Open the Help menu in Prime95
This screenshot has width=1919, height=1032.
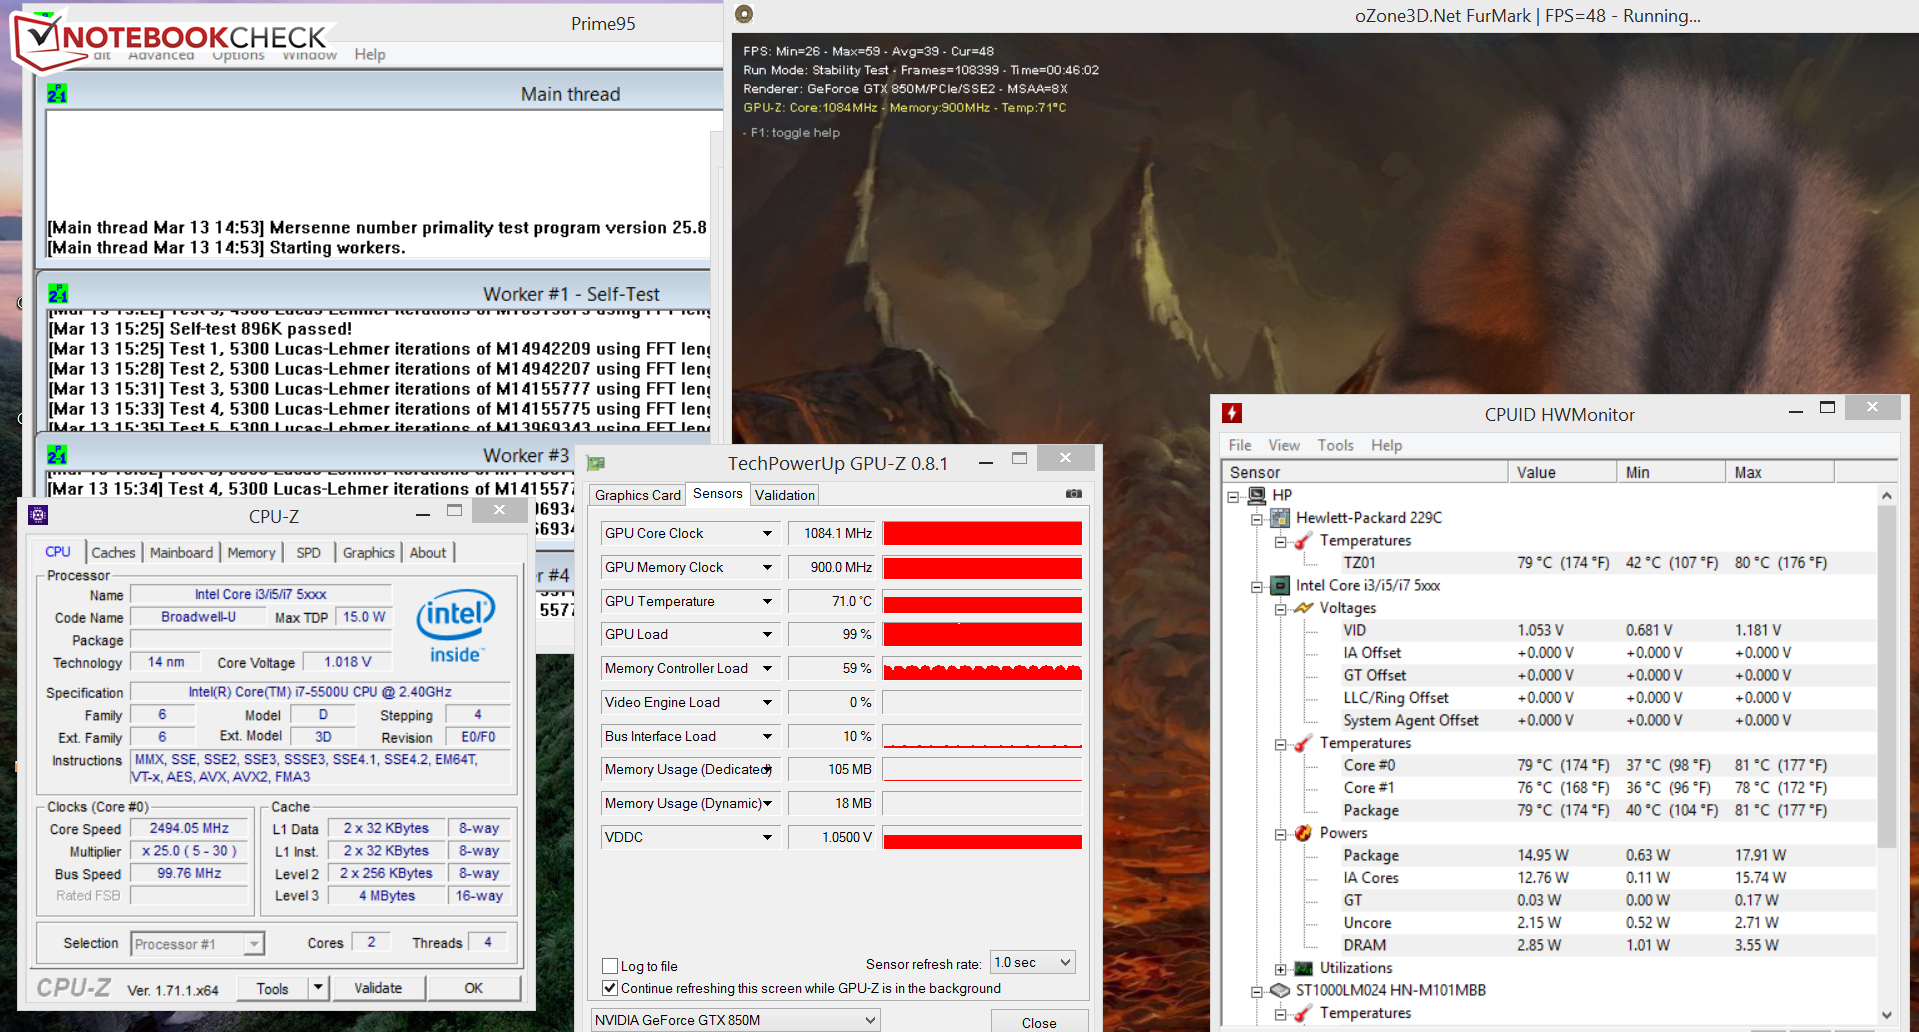[369, 54]
